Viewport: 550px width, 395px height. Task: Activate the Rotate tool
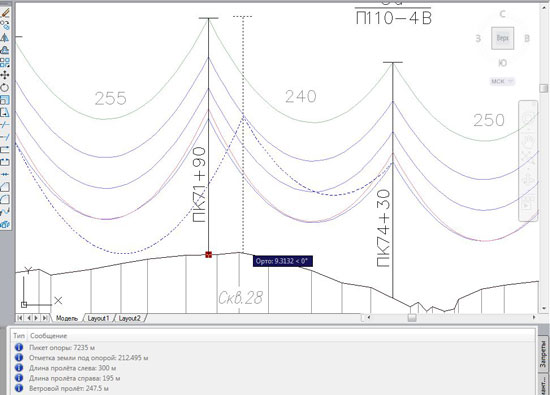click(x=5, y=88)
